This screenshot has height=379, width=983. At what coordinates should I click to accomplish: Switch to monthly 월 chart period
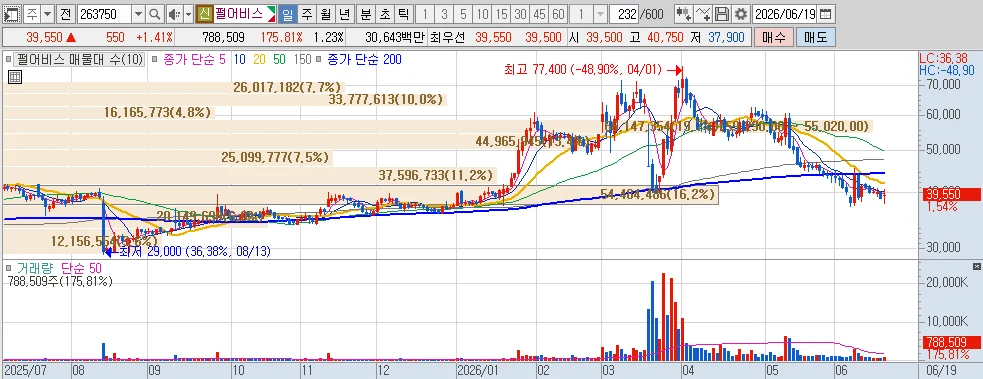[325, 13]
